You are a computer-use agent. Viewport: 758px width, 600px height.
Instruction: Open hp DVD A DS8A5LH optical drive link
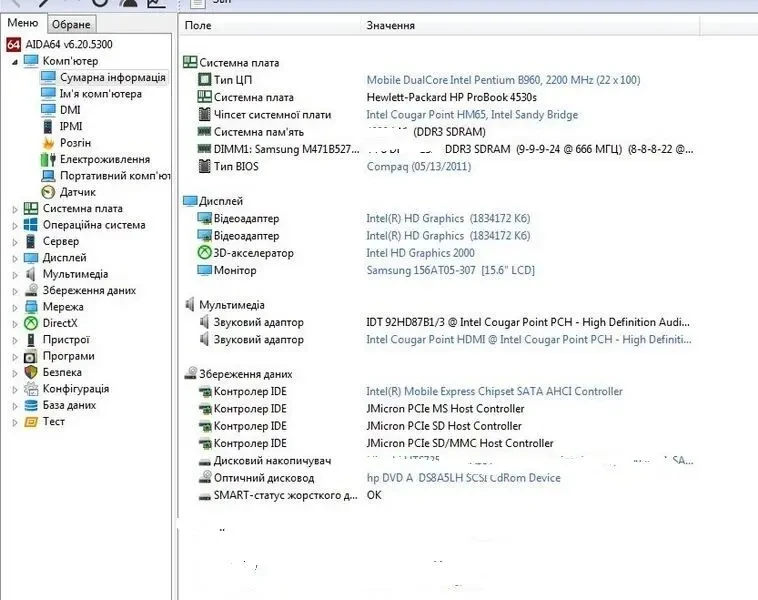point(464,478)
